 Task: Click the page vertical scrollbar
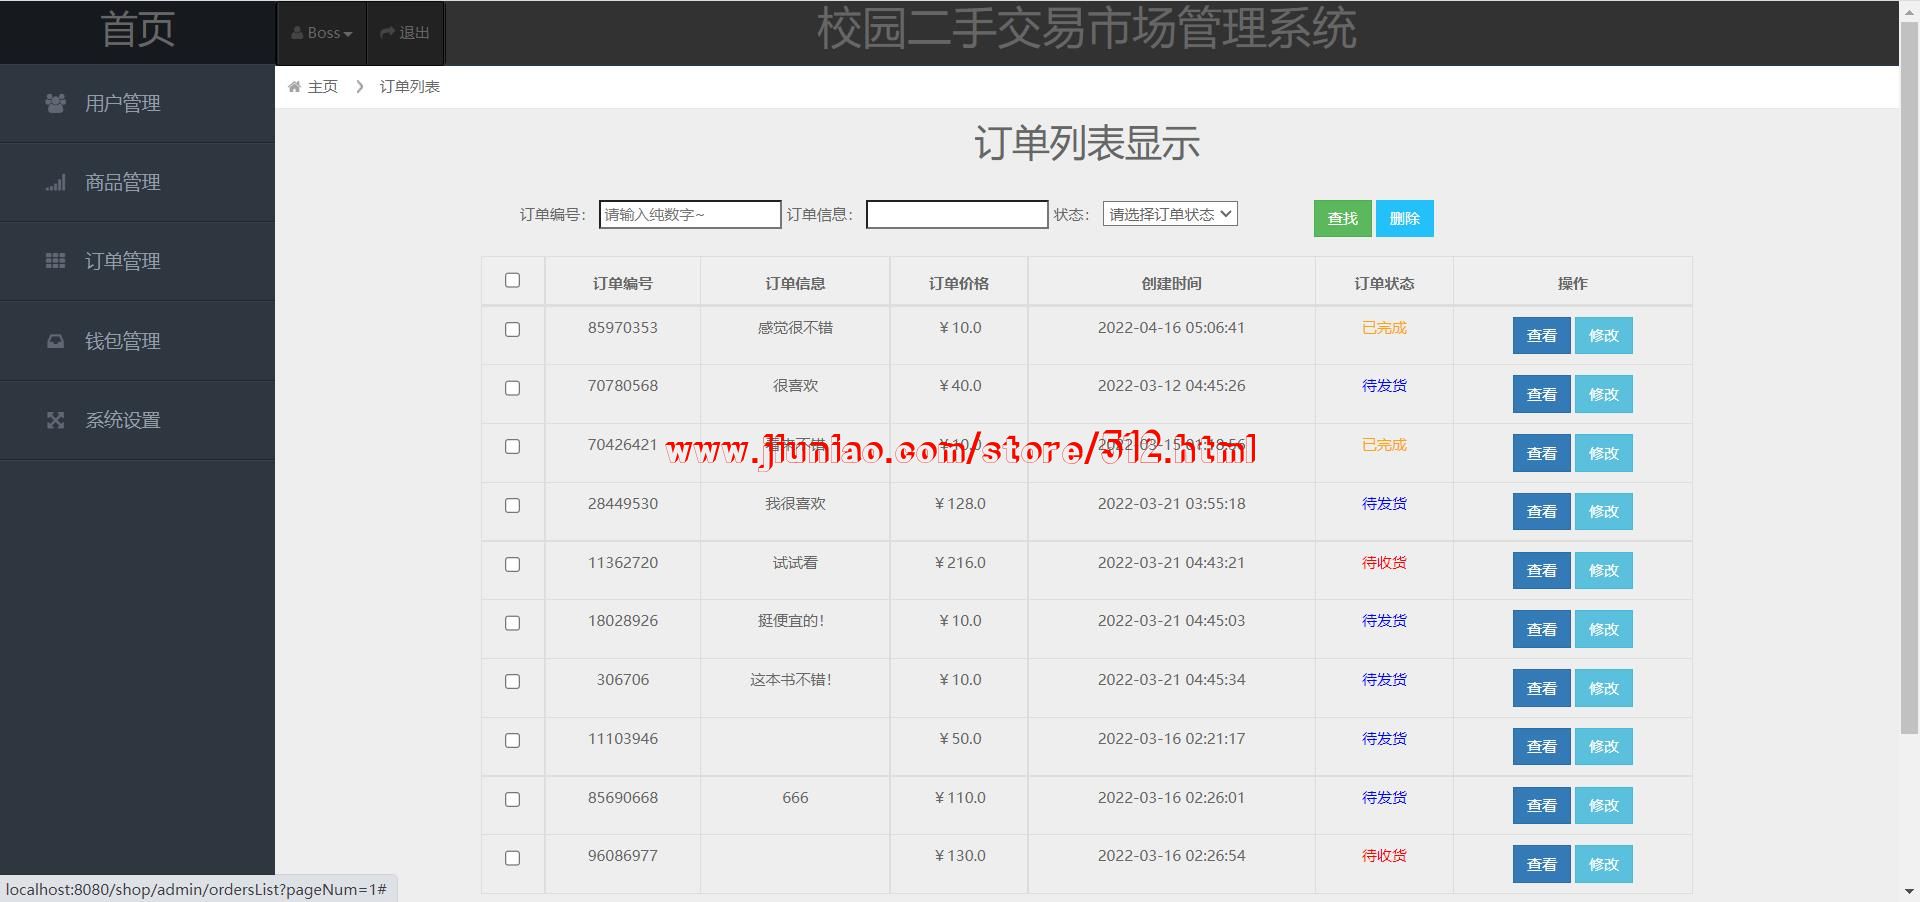tap(1908, 400)
